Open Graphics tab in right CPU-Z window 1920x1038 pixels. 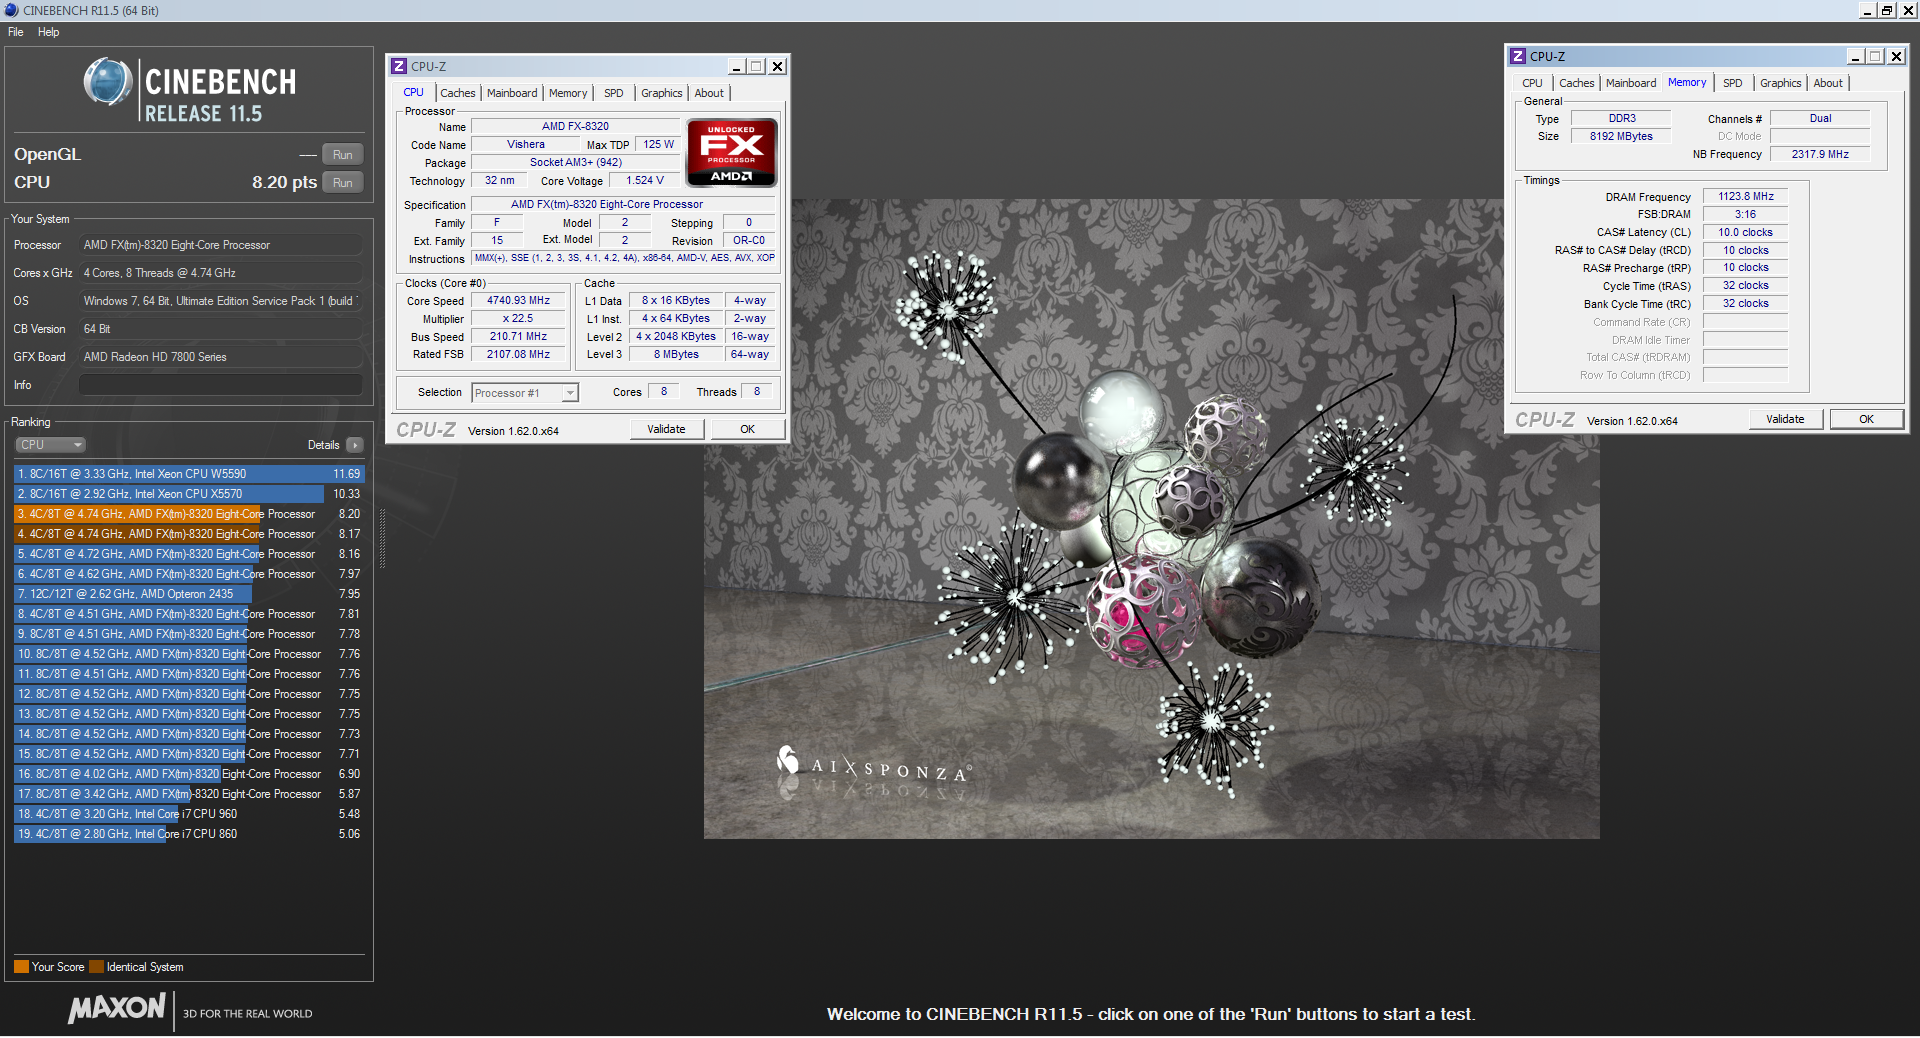1781,83
